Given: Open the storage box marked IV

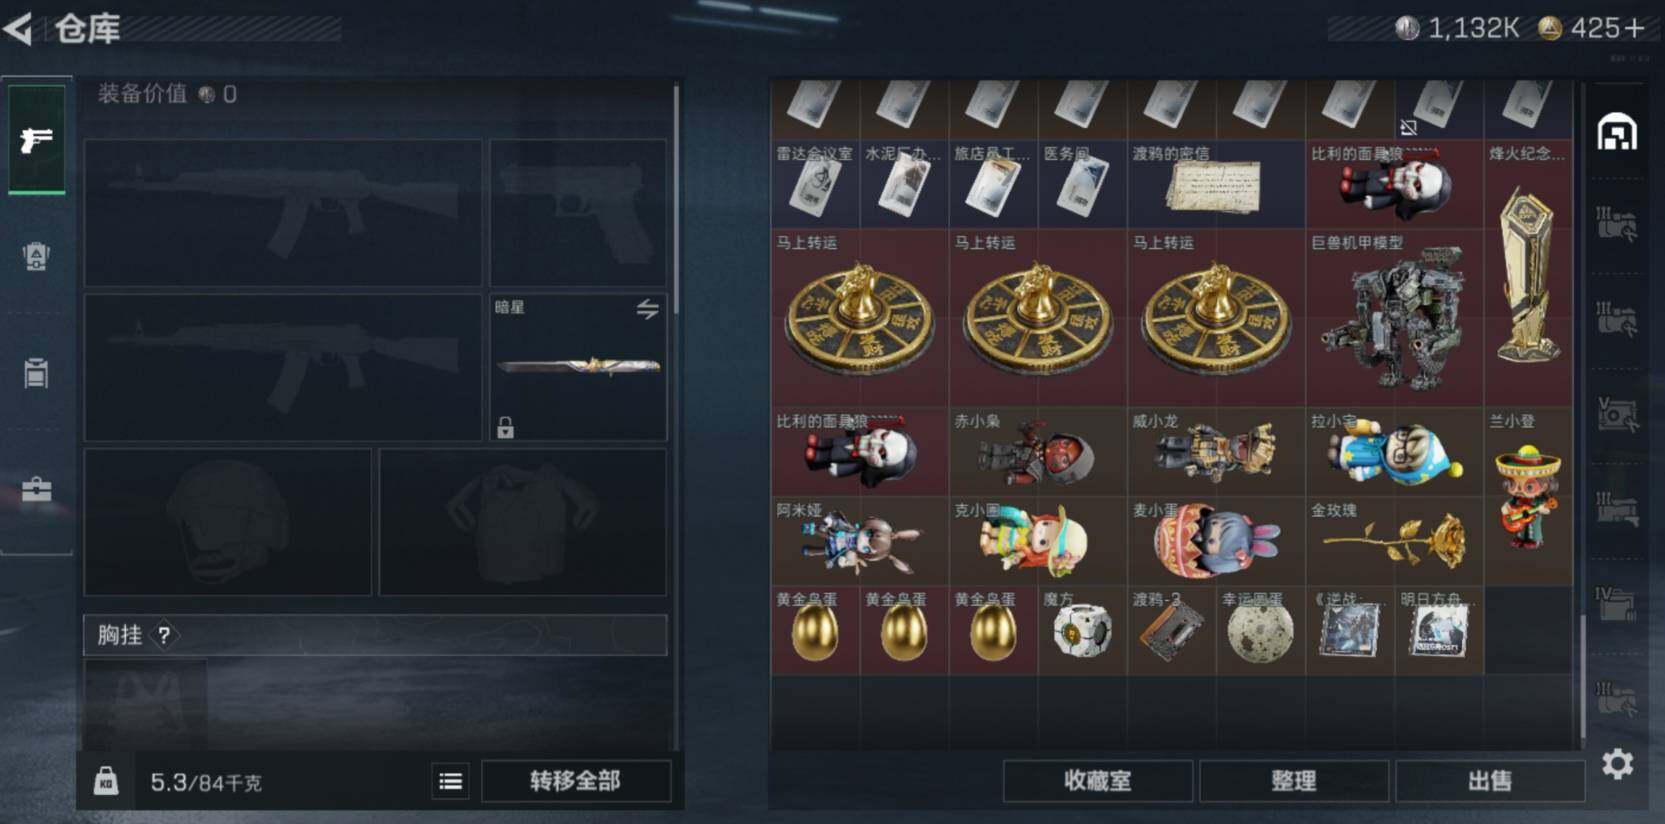Looking at the screenshot, I should pyautogui.click(x=1617, y=604).
